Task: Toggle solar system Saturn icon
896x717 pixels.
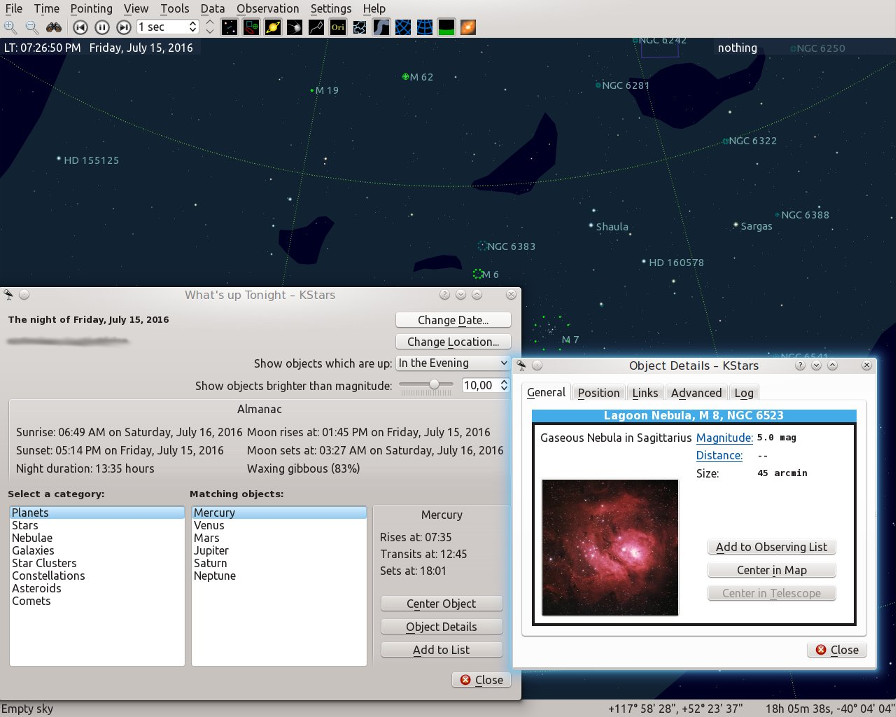Action: pyautogui.click(x=273, y=27)
